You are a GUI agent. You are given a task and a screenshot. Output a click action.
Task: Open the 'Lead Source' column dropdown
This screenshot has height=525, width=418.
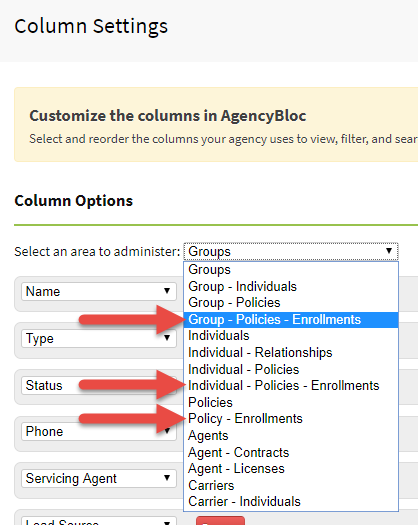click(99, 521)
